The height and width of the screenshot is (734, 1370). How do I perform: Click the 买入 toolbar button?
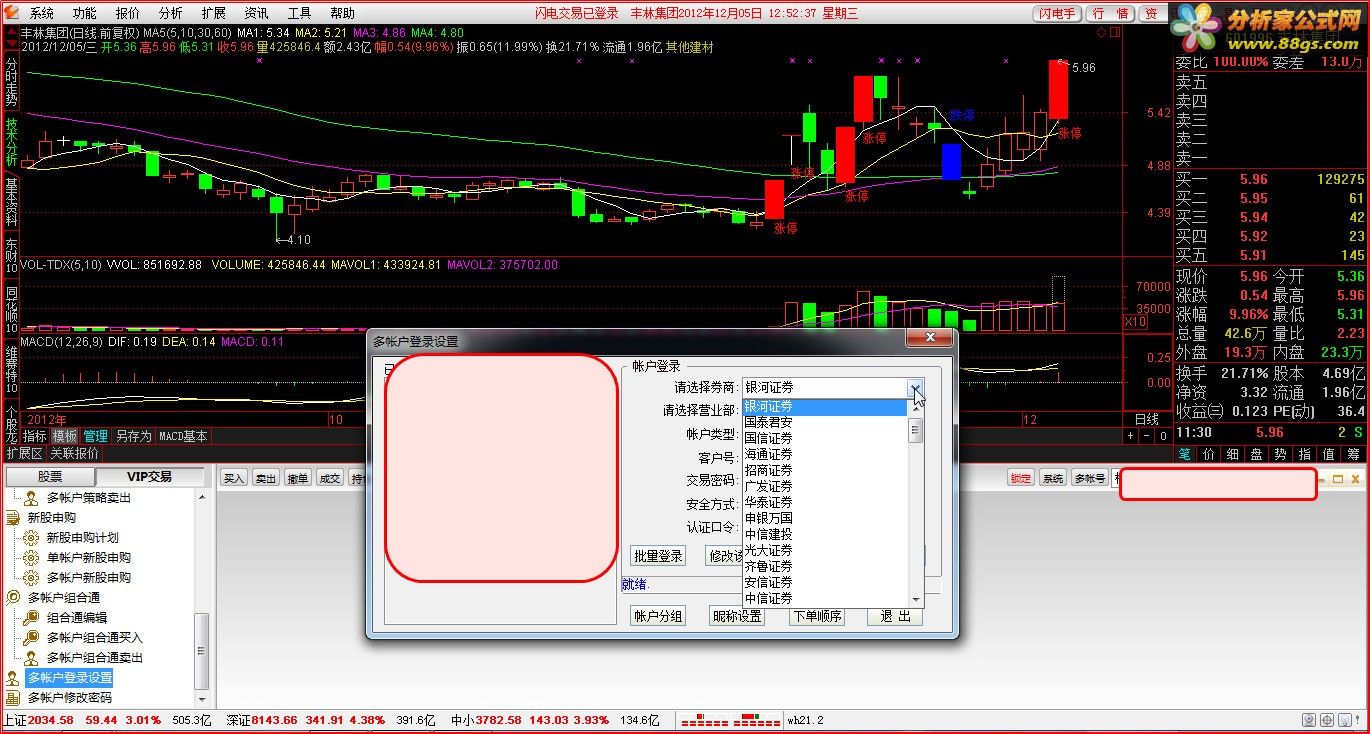point(234,479)
